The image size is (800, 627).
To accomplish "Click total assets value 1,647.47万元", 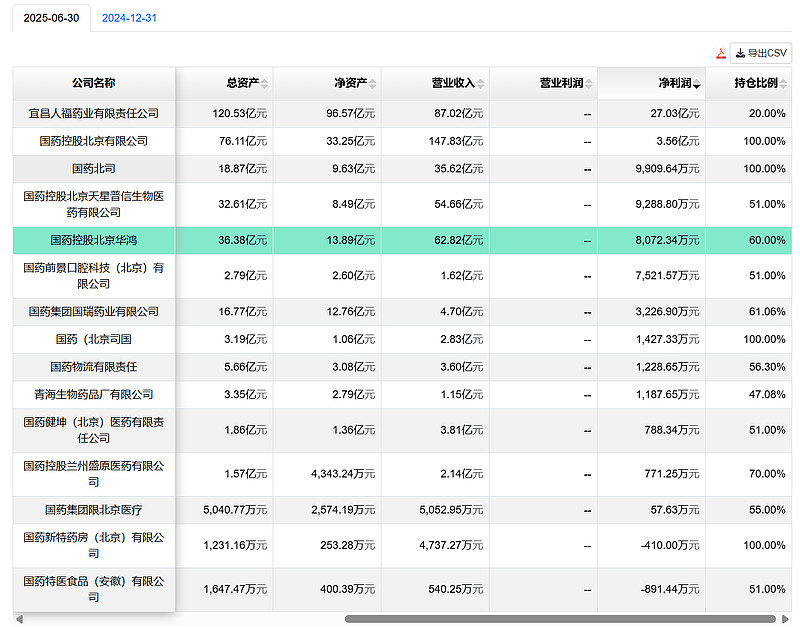I will click(x=235, y=589).
